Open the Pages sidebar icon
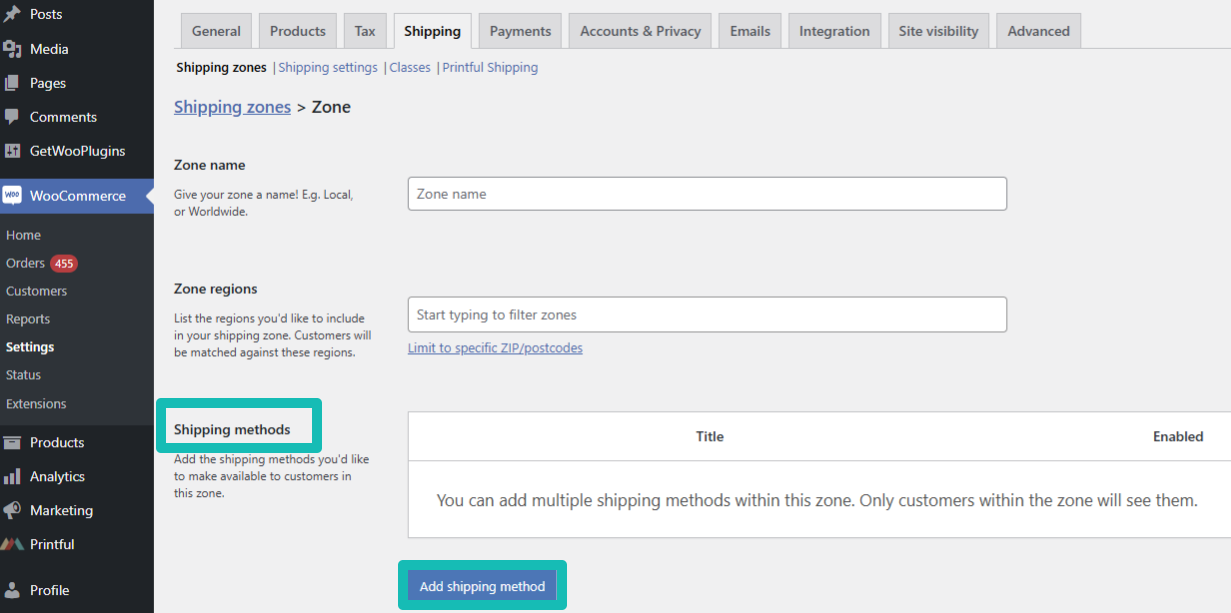The height and width of the screenshot is (613, 1231). (14, 82)
